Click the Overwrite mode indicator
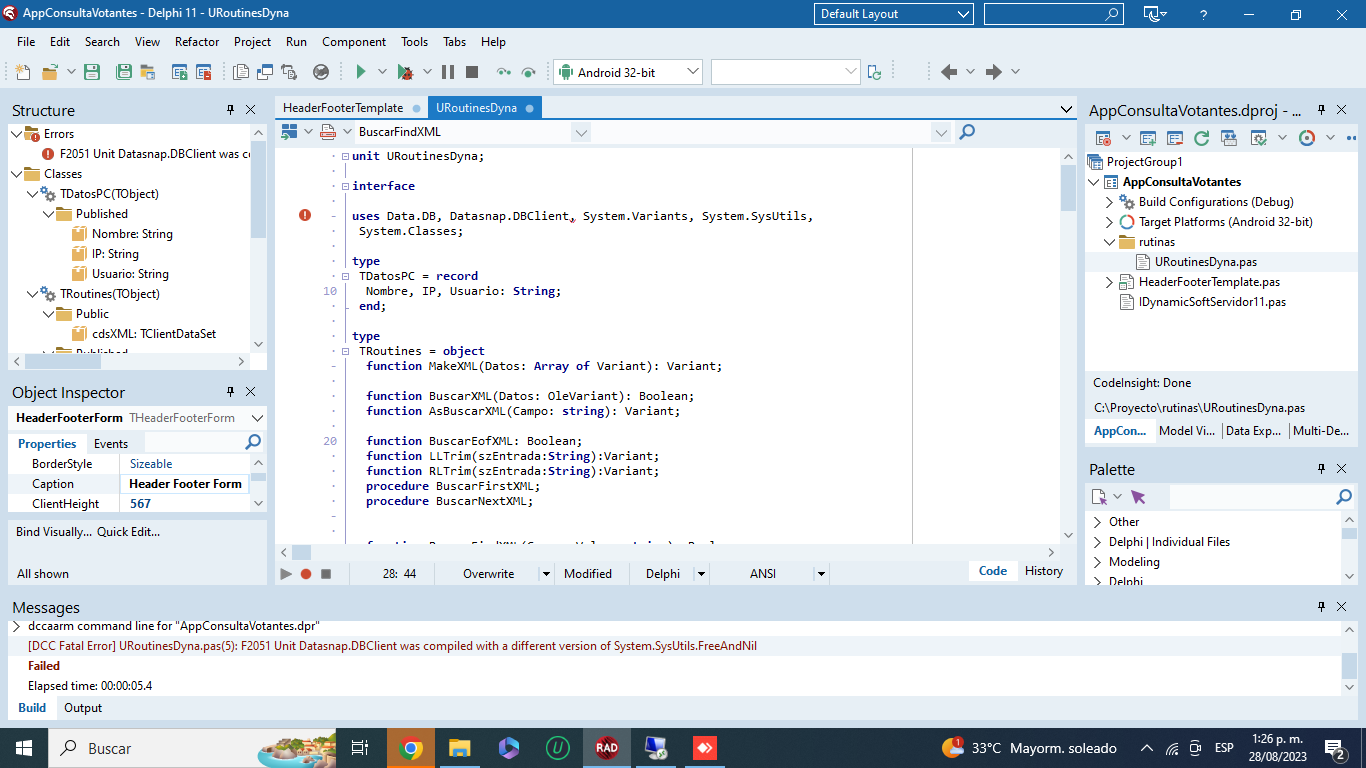 click(x=489, y=574)
